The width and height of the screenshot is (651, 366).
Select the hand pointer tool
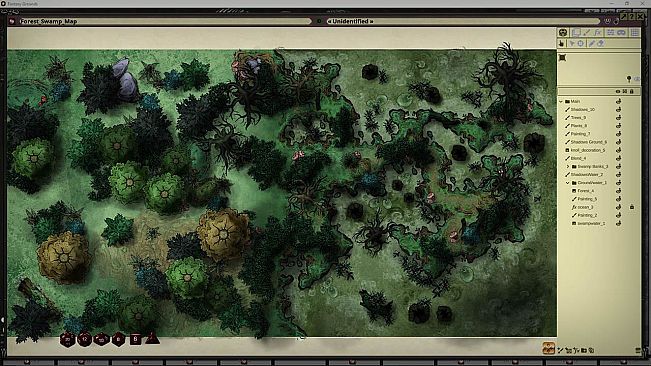click(x=562, y=43)
